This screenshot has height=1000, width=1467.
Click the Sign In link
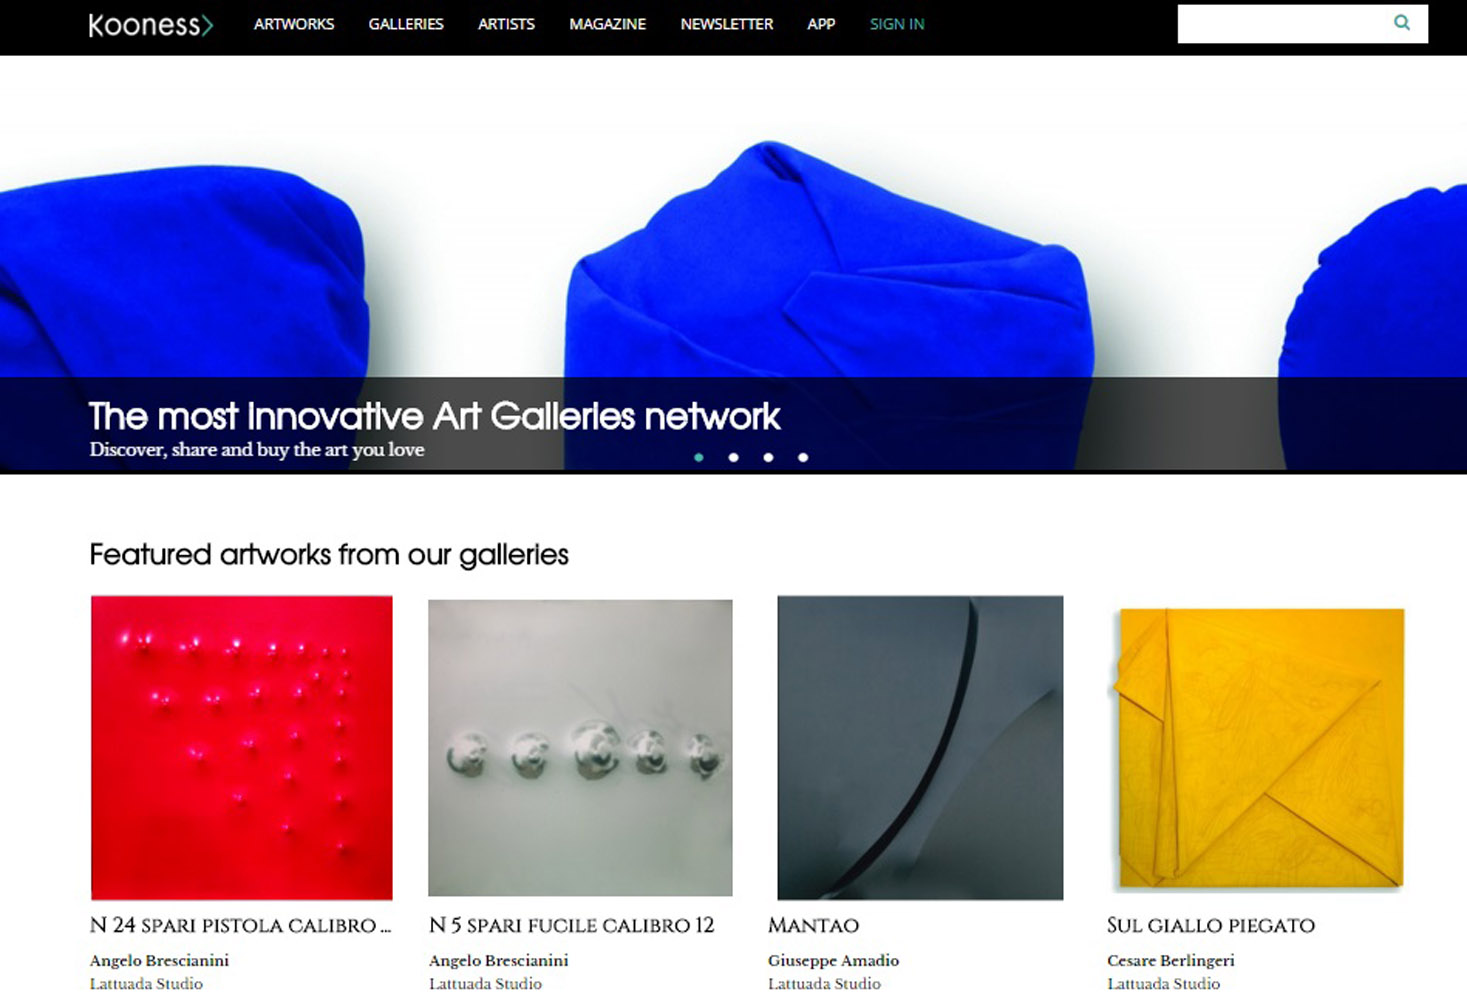(897, 24)
